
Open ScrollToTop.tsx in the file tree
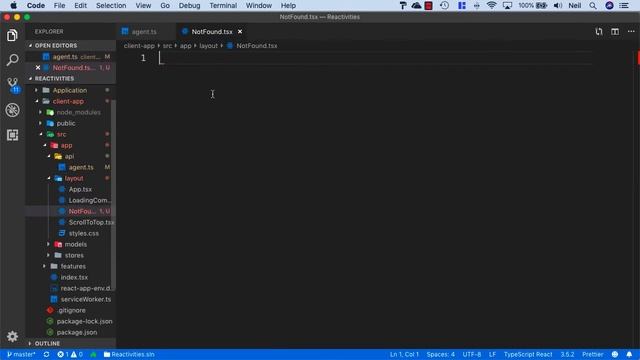click(x=91, y=222)
